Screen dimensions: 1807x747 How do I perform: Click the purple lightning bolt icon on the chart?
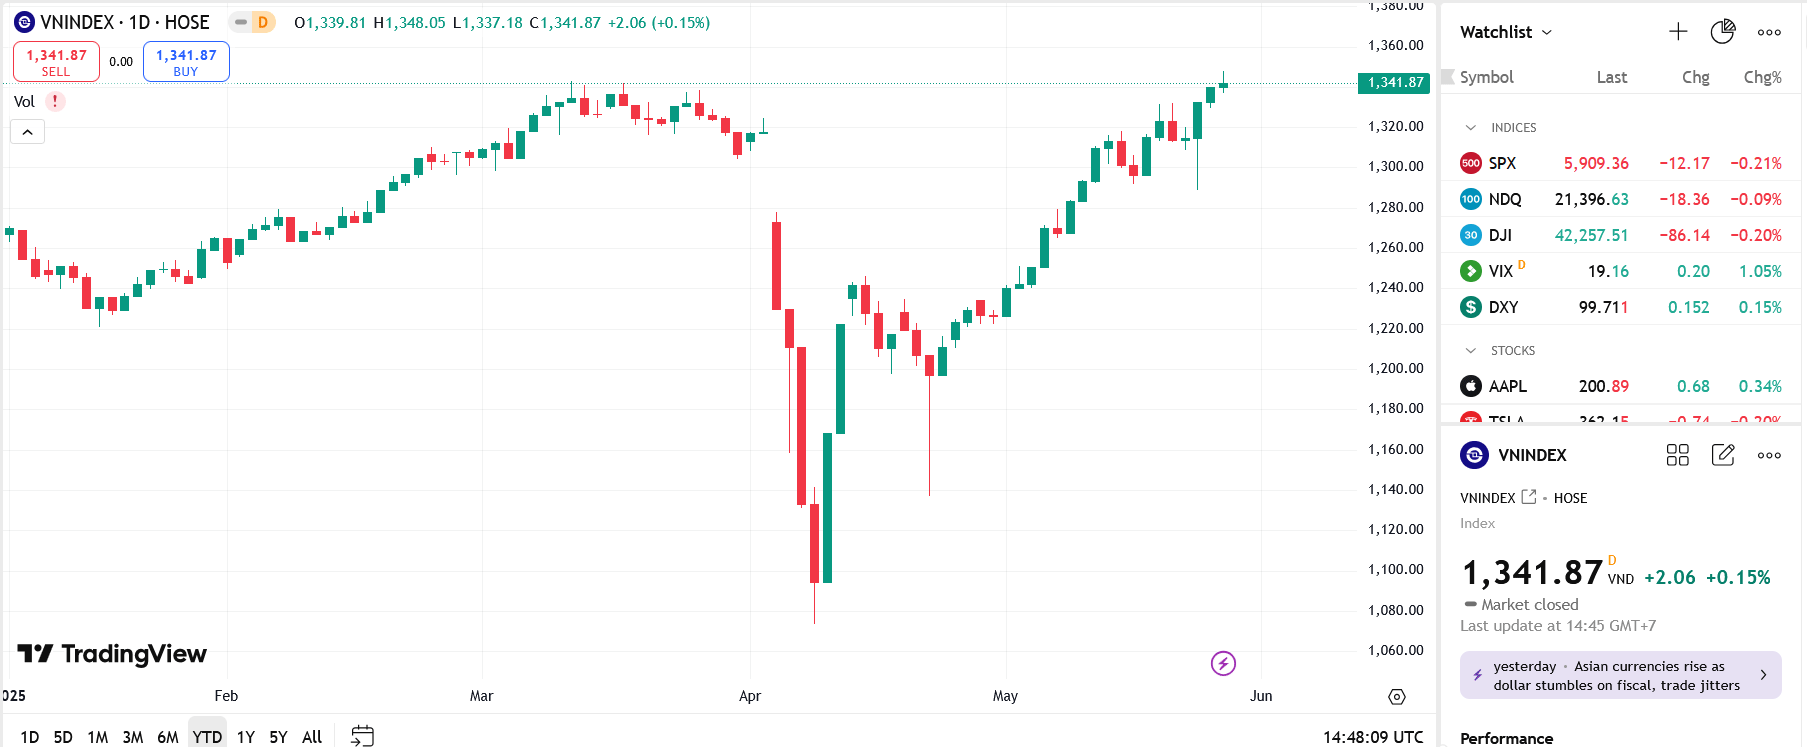point(1223,663)
